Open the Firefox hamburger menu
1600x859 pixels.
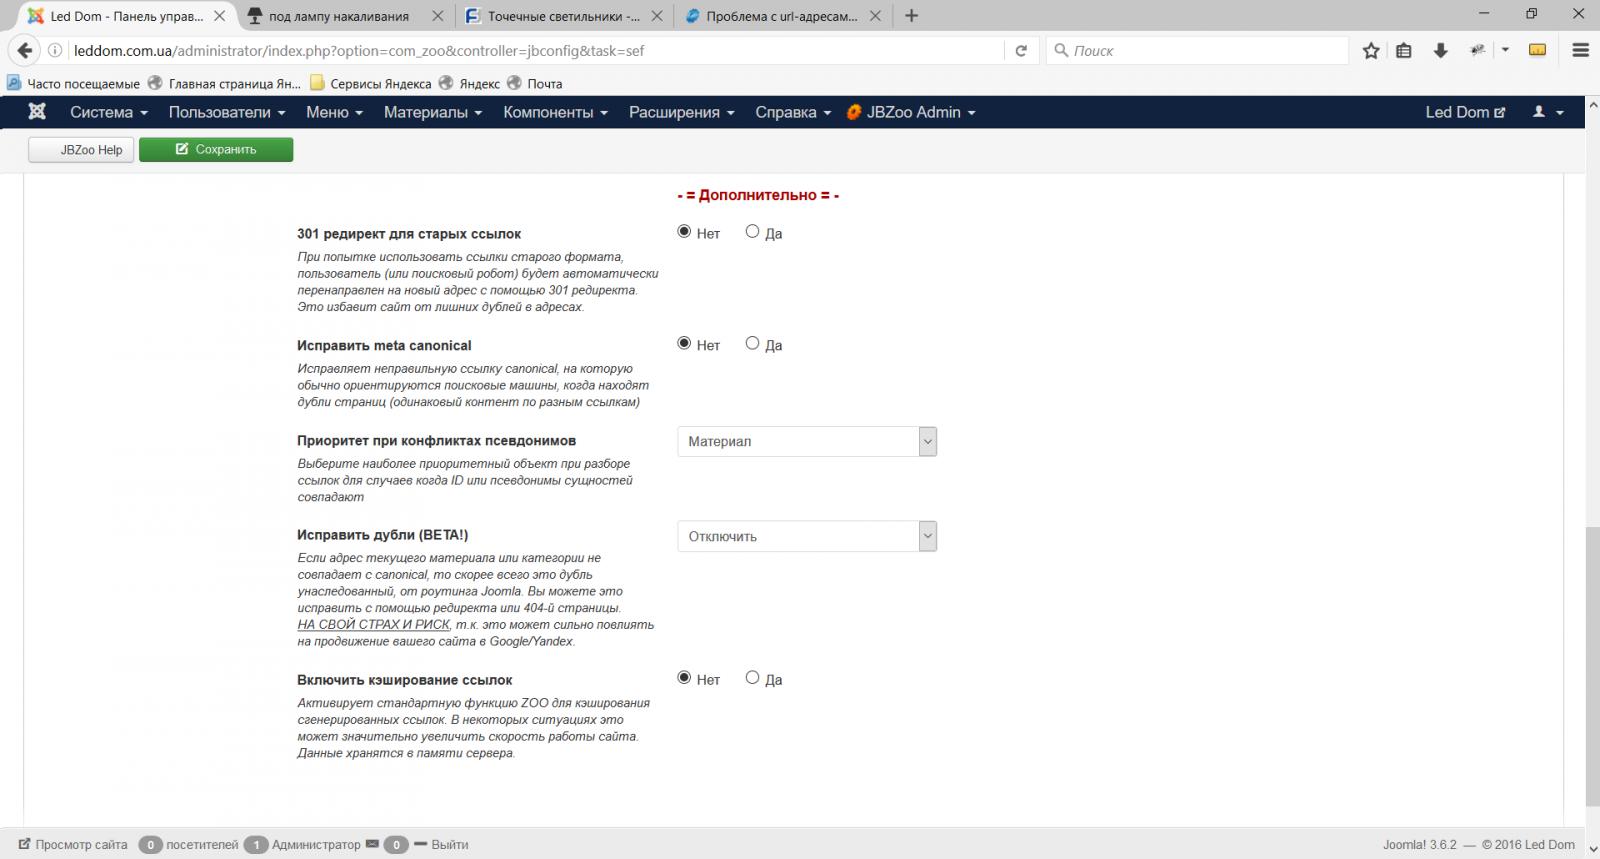tap(1580, 50)
